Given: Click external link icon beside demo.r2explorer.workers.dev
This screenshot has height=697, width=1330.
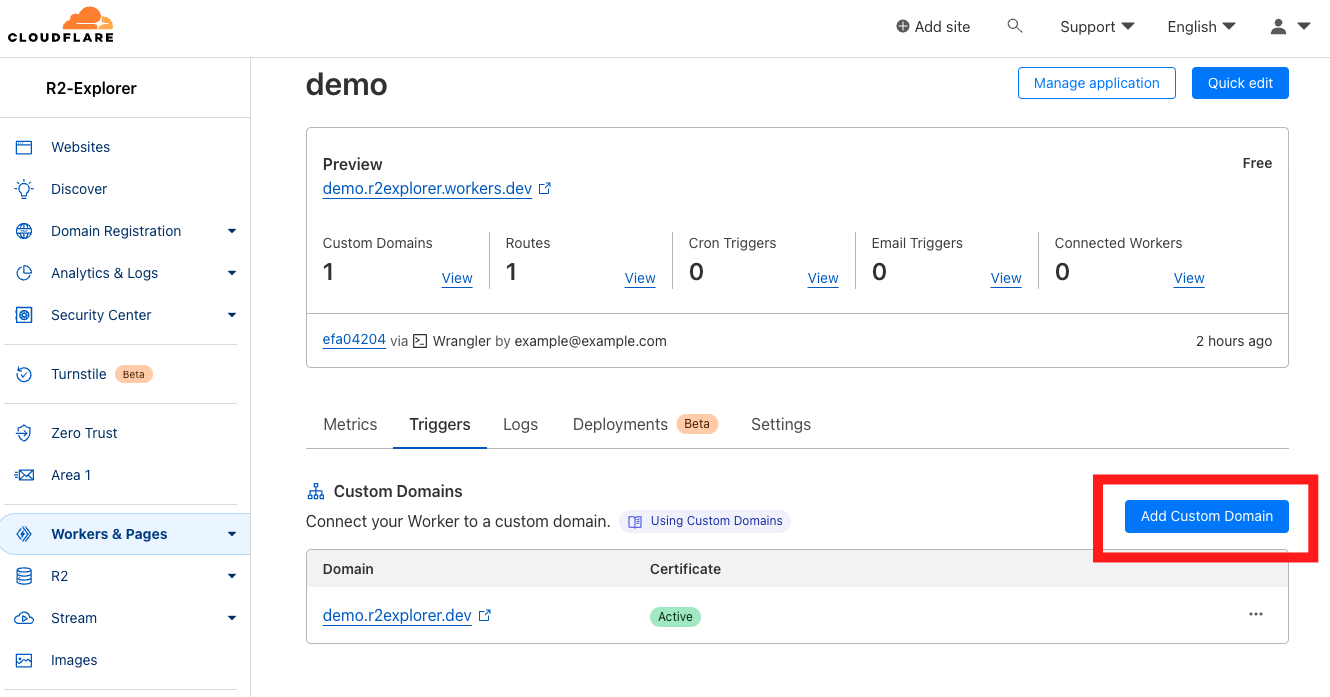Looking at the screenshot, I should pyautogui.click(x=545, y=188).
